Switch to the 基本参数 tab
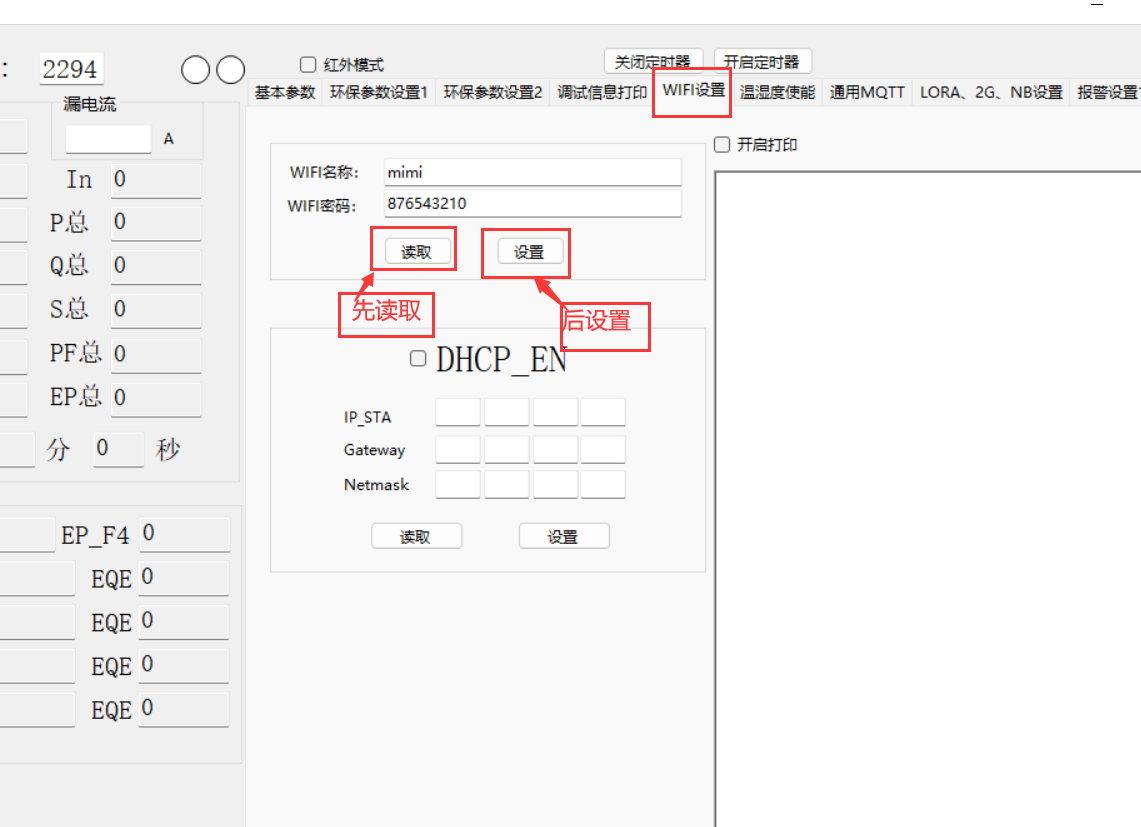The image size is (1141, 827). click(x=285, y=93)
